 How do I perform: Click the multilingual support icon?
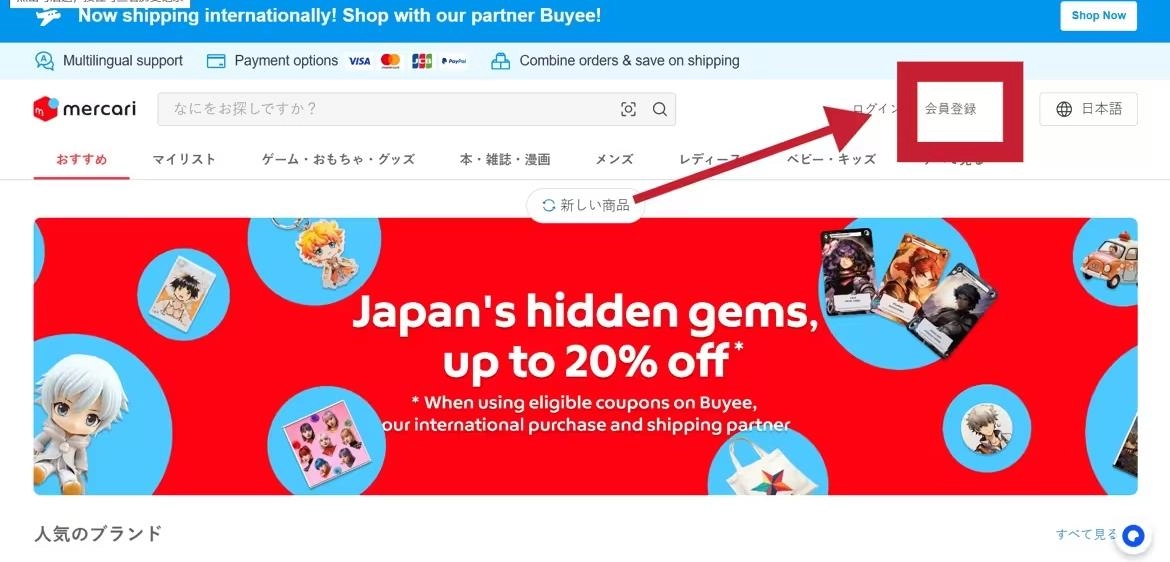pyautogui.click(x=44, y=61)
